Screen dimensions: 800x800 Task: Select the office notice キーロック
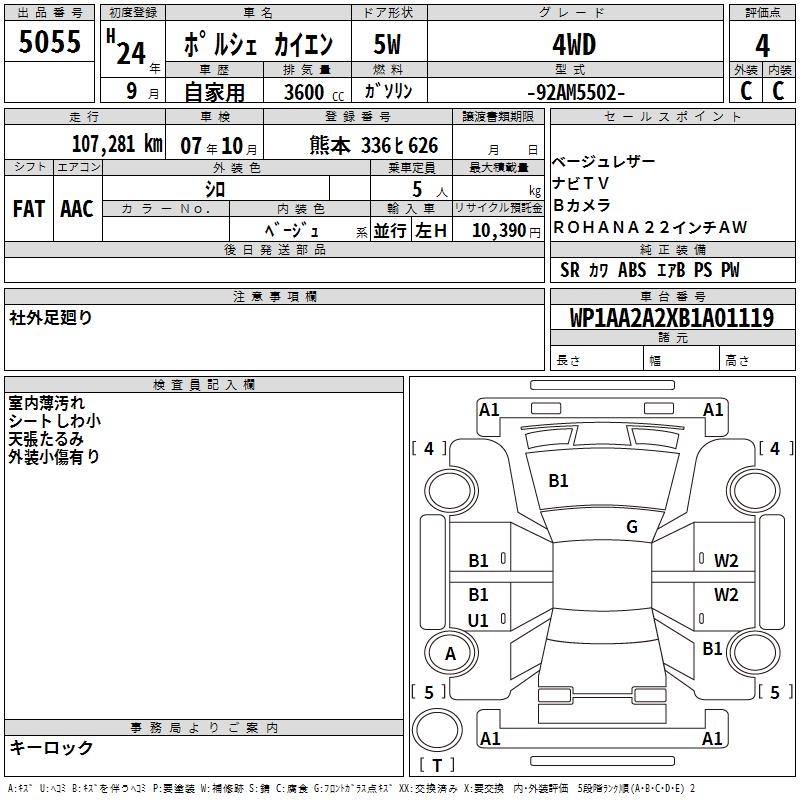pos(51,748)
